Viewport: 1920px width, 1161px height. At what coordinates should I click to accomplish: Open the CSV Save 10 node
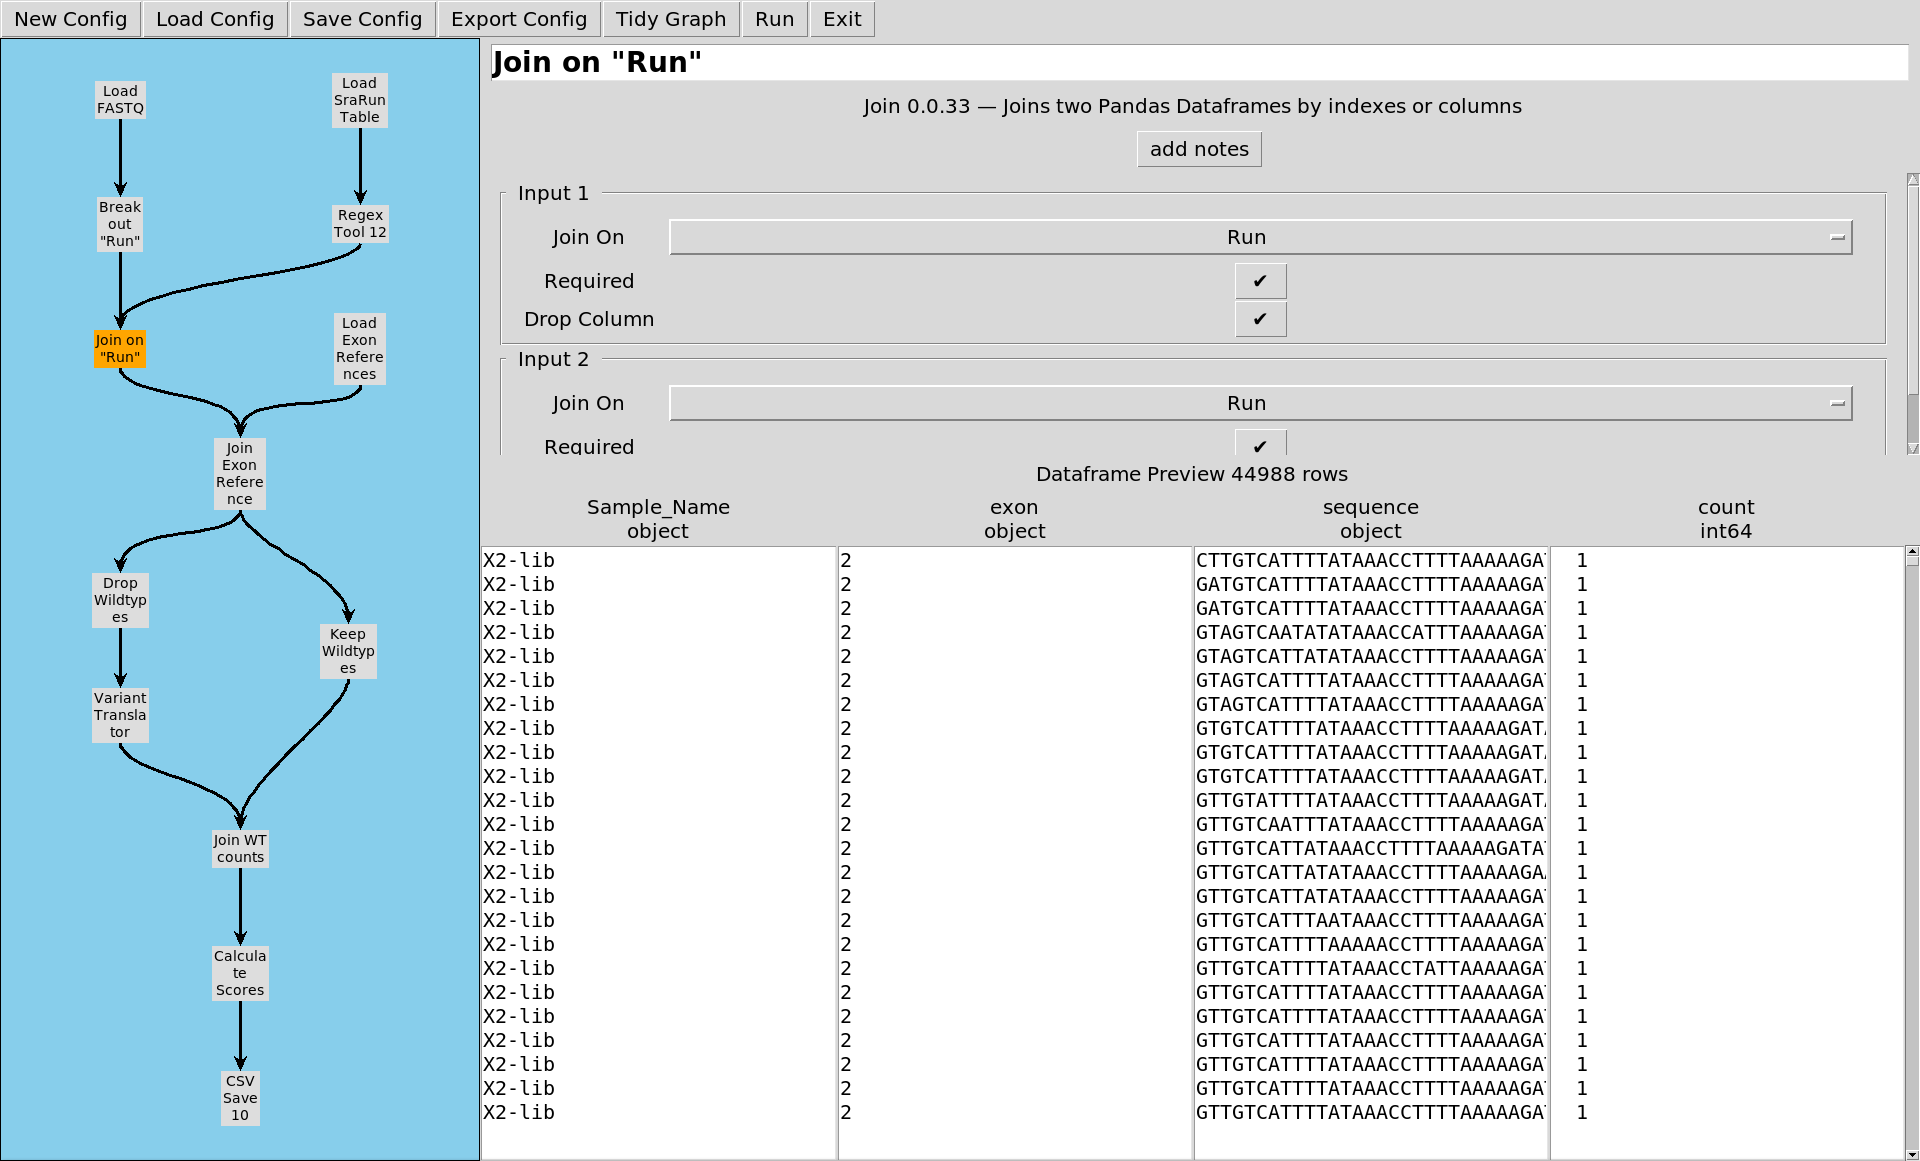[240, 1098]
